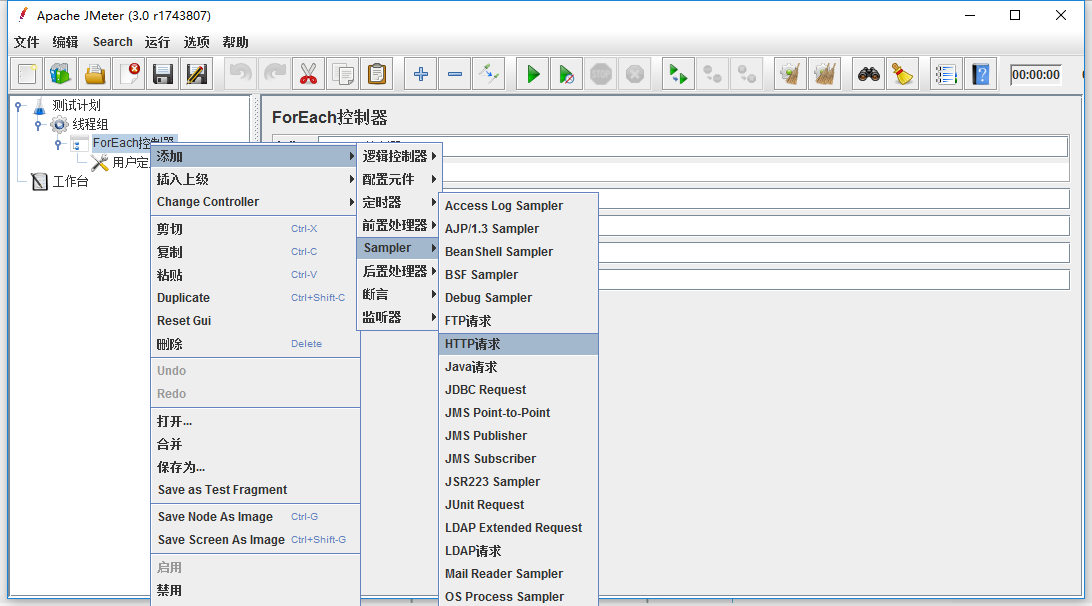This screenshot has width=1092, height=606.
Task: Select the 测试计划 tree node
Action: pos(77,105)
